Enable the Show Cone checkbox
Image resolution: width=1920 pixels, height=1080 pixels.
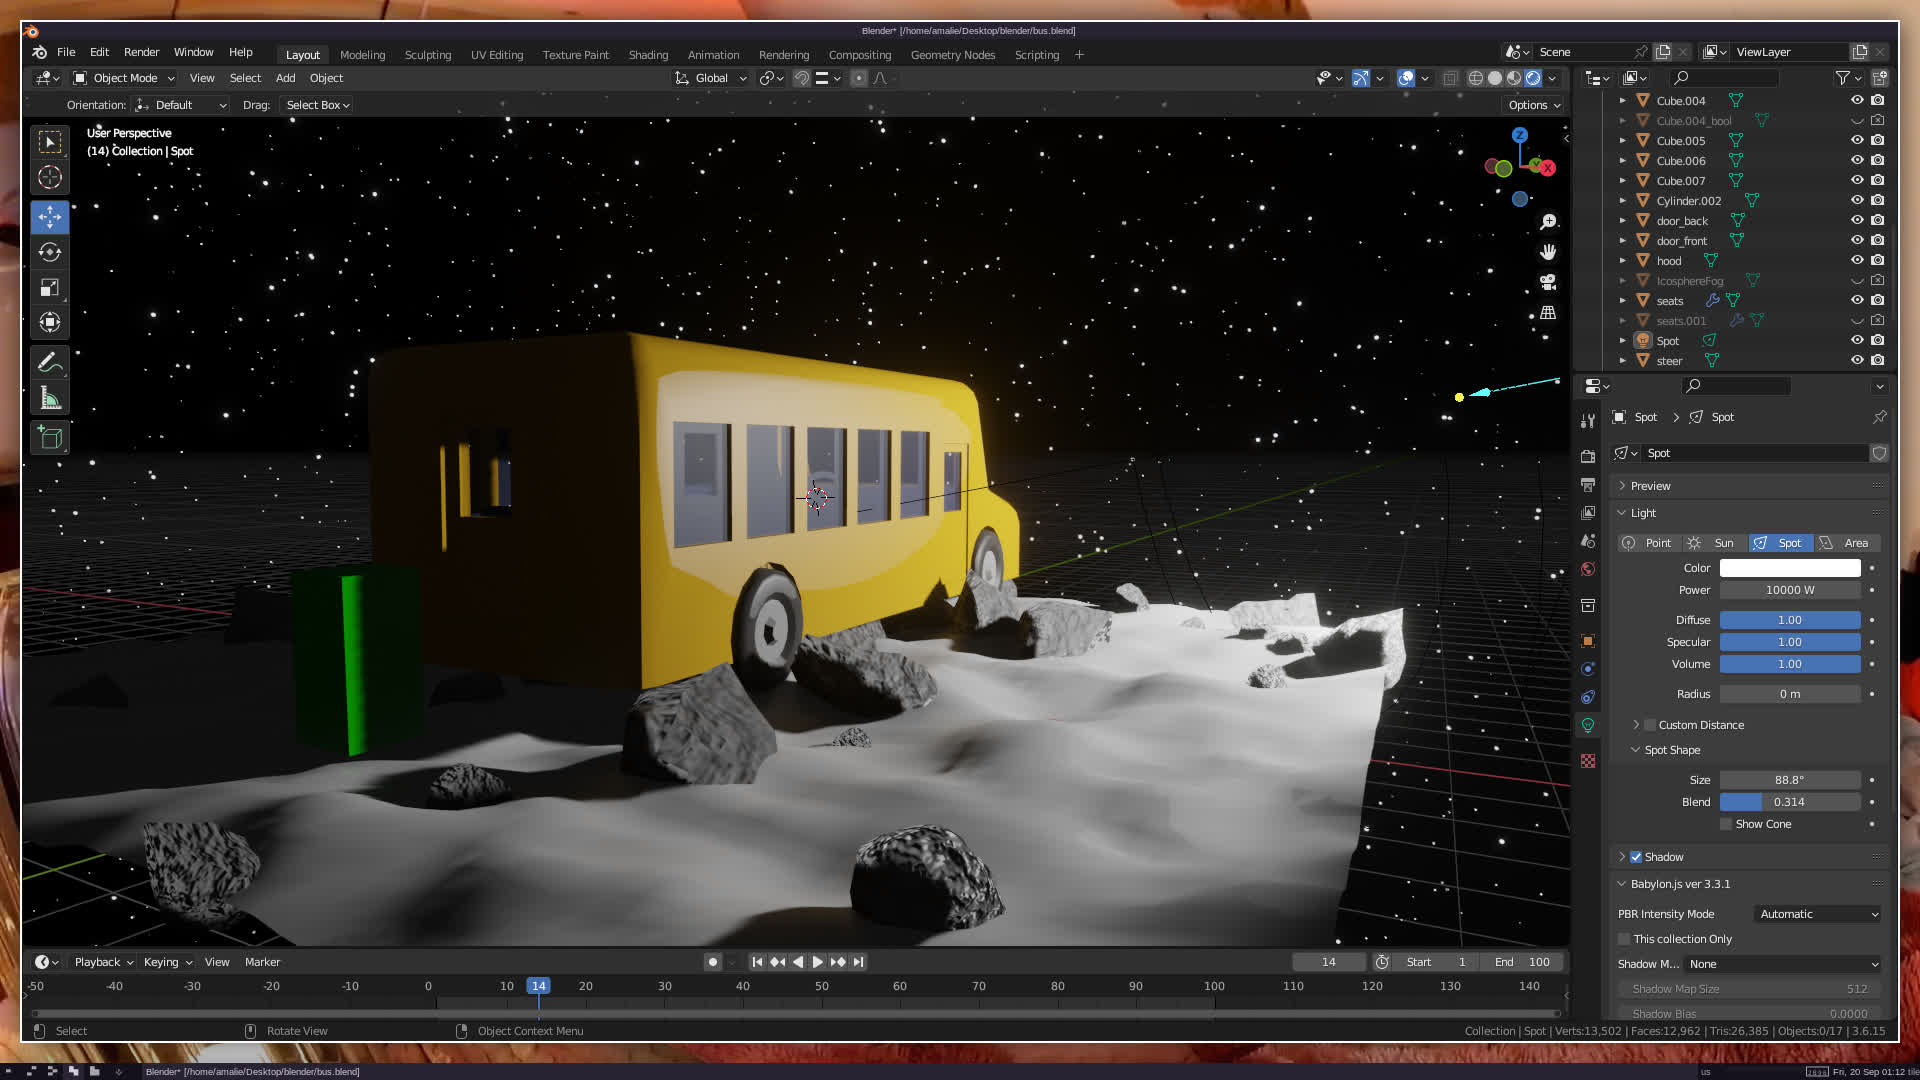1726,824
